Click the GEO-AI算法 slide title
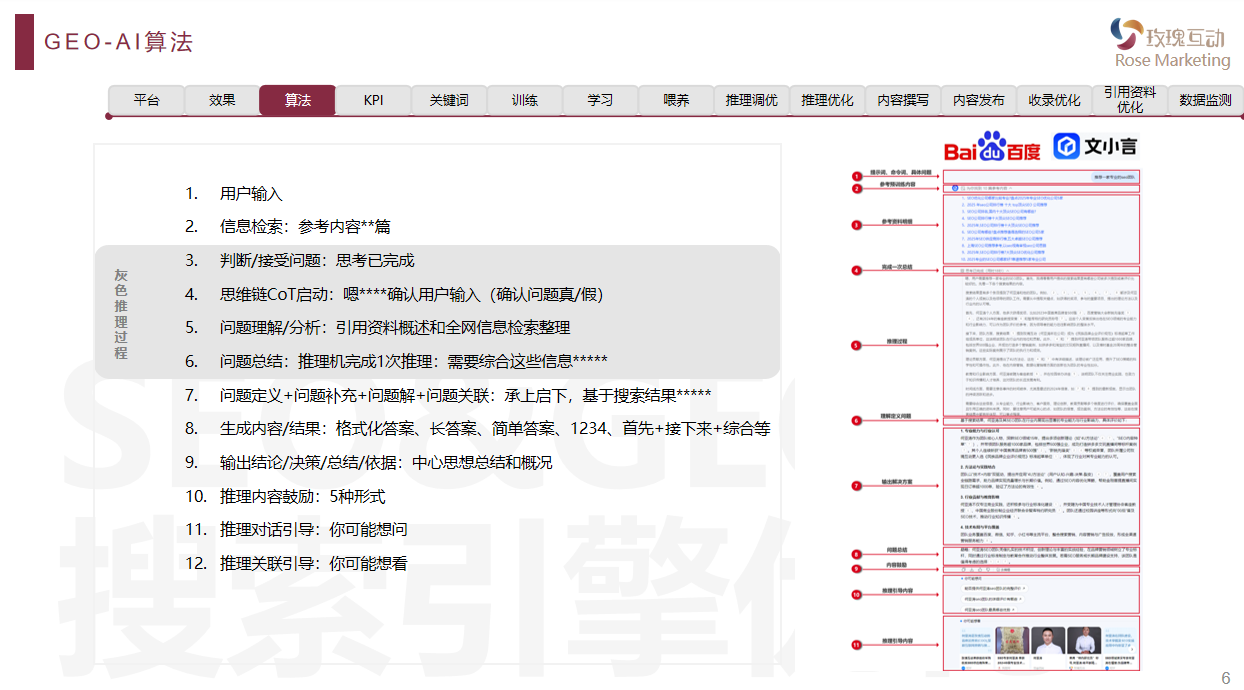 tap(118, 42)
